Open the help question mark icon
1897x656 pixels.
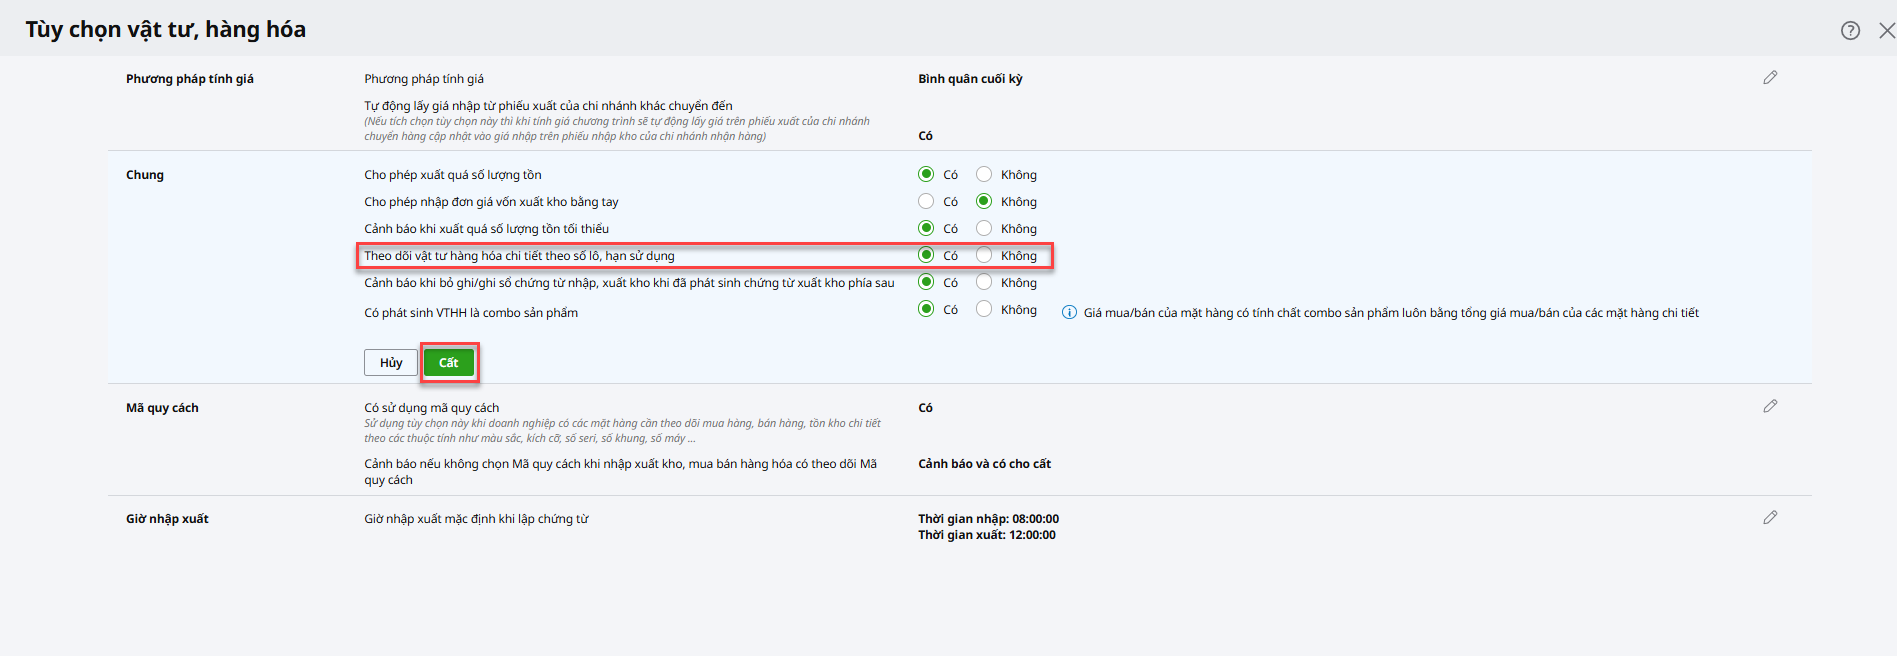pyautogui.click(x=1850, y=31)
